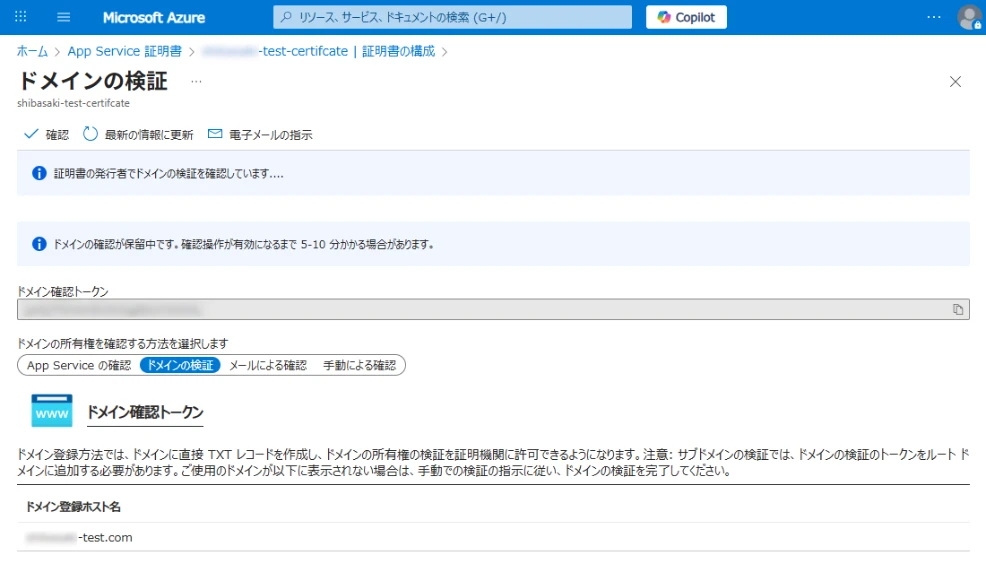This screenshot has width=986, height=581.
Task: Close the ドメインの検証 pane
Action: point(955,82)
